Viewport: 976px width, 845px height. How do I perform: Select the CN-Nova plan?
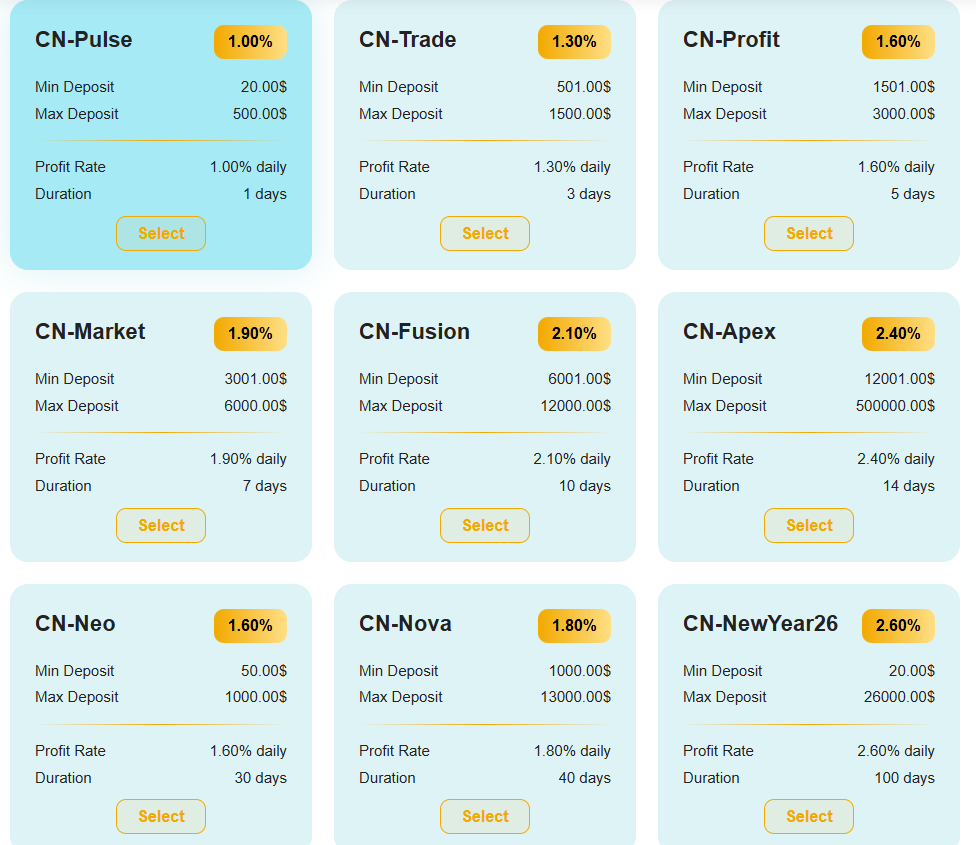pos(485,816)
